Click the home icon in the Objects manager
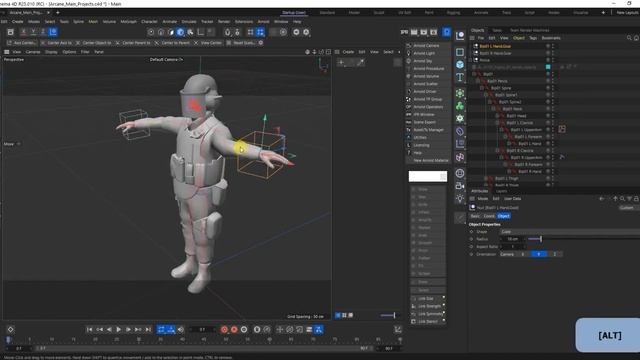 click(x=636, y=38)
